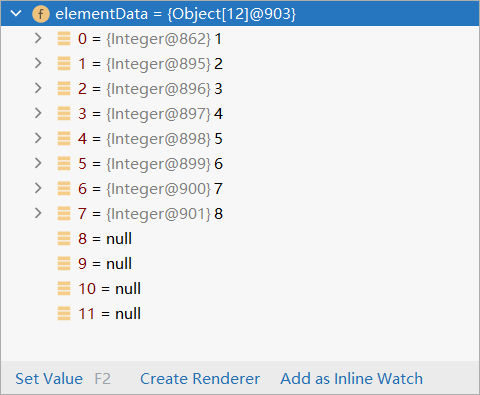
Task: Expand element 5 Integer@899
Action: [x=38, y=163]
